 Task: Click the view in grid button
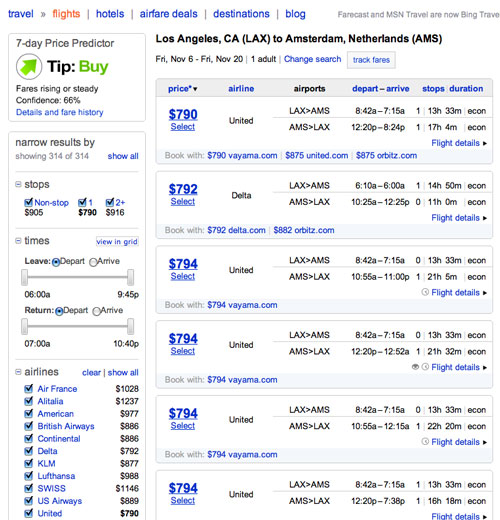[117, 241]
